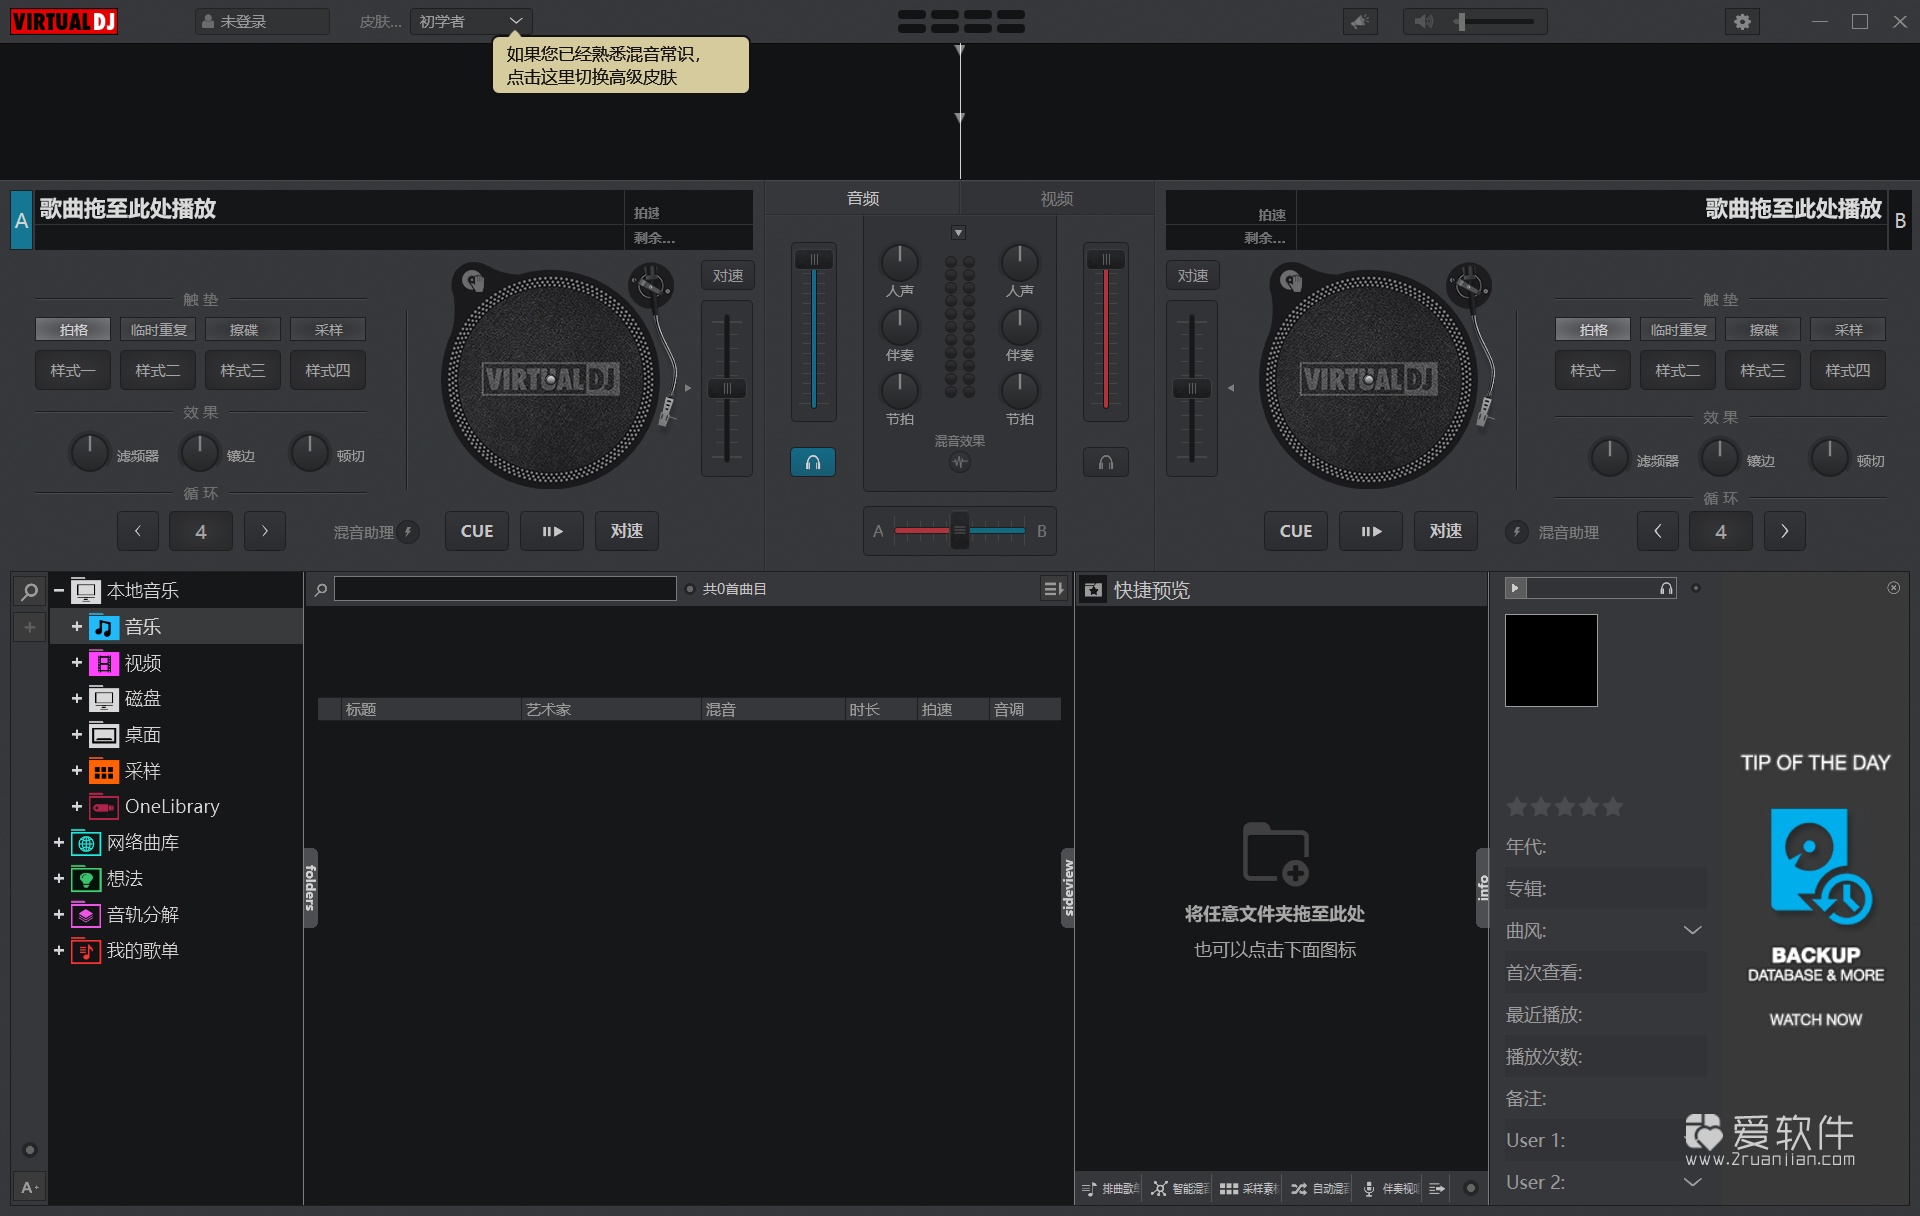The image size is (1920, 1216).
Task: Increase loop length arrow on deck A
Action: (x=265, y=531)
